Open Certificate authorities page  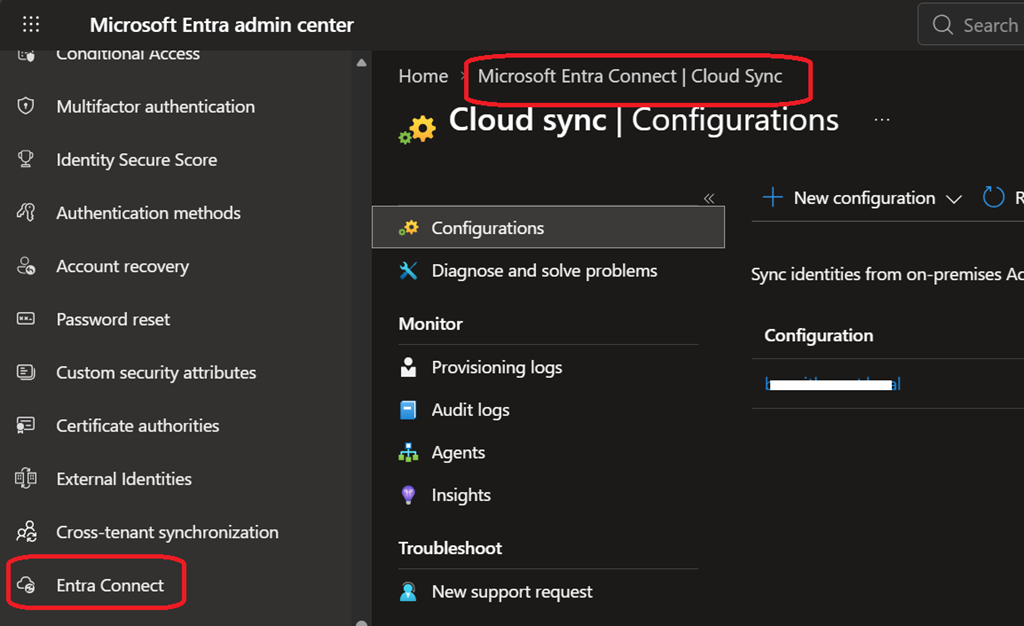click(137, 426)
